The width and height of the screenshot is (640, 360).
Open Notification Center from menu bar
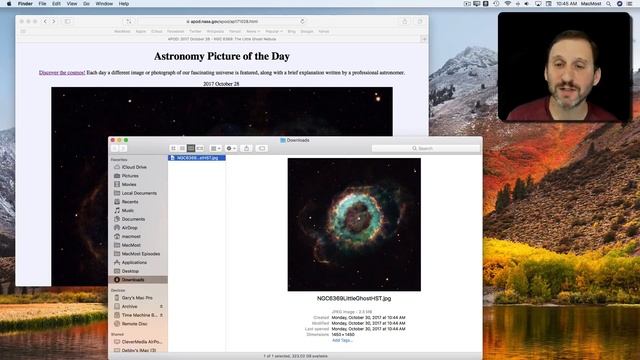tap(629, 4)
